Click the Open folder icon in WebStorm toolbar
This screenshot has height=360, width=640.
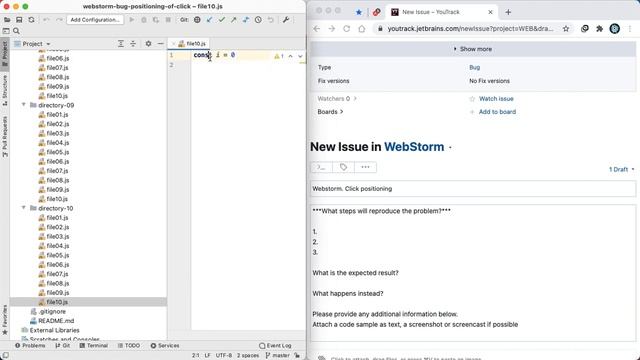[7, 20]
